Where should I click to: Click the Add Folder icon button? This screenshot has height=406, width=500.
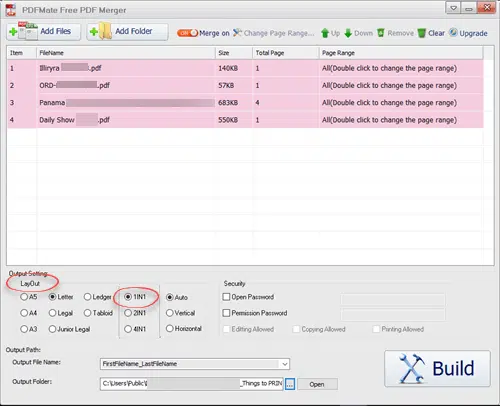tap(127, 32)
